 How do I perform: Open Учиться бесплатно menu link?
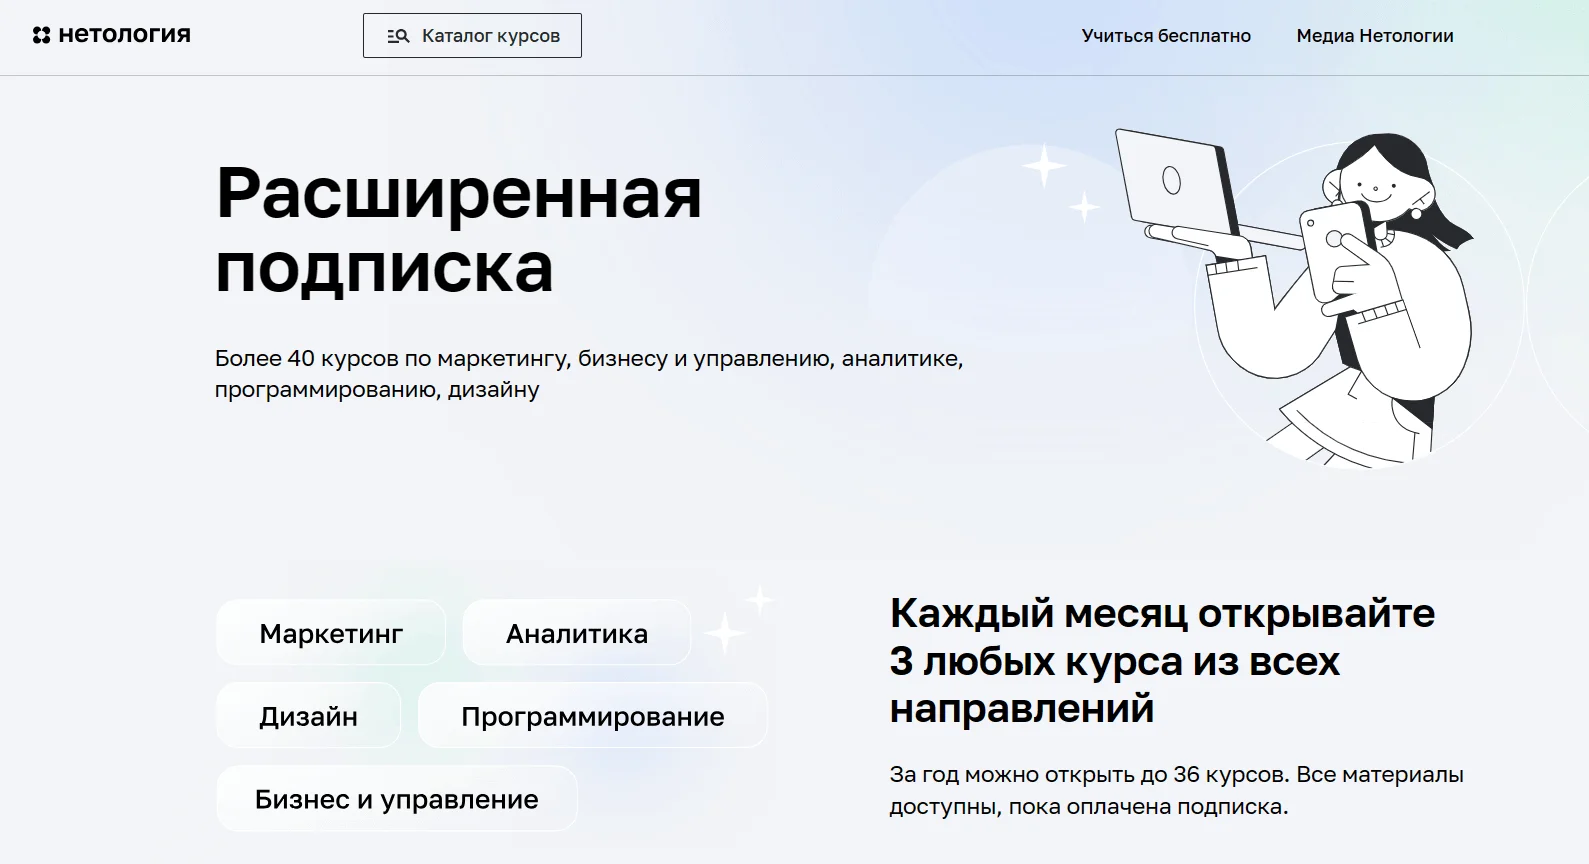[1166, 35]
